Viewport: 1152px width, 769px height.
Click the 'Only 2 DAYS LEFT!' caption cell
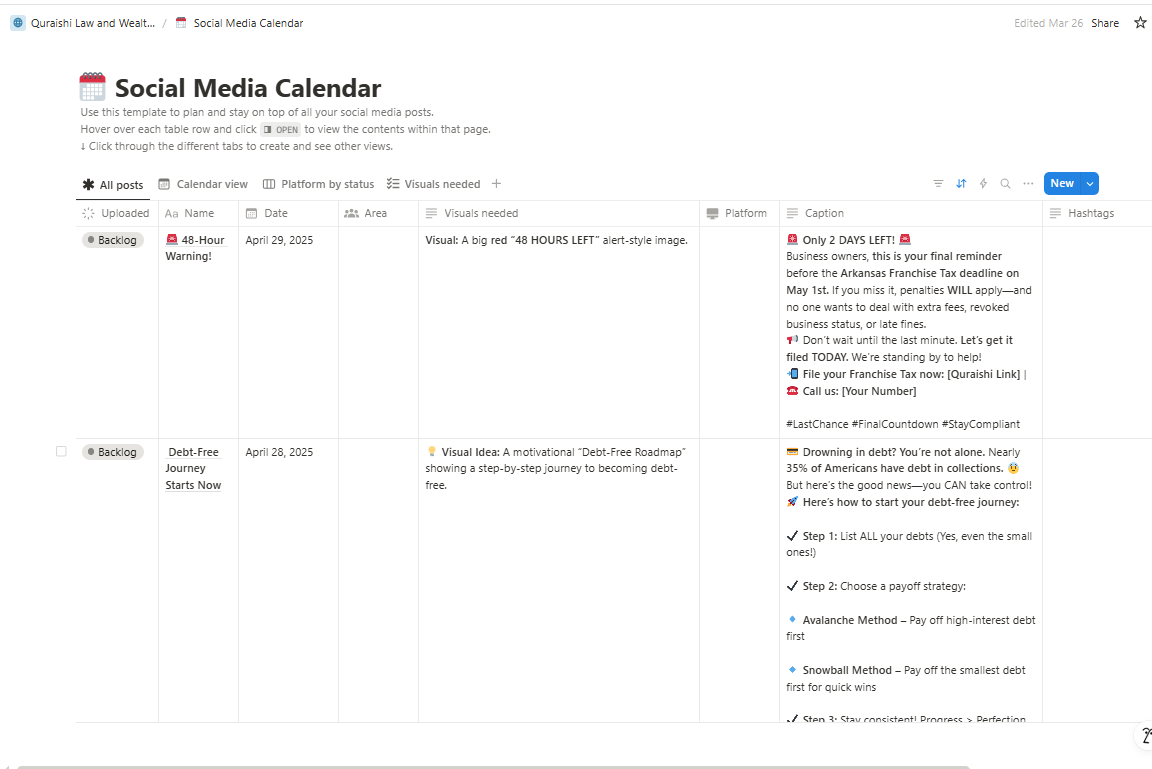[x=910, y=332]
